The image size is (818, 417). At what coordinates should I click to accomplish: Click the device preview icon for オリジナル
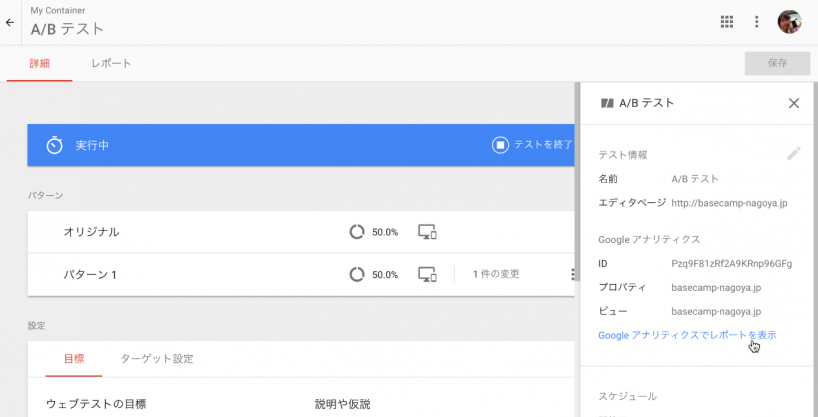(x=427, y=232)
